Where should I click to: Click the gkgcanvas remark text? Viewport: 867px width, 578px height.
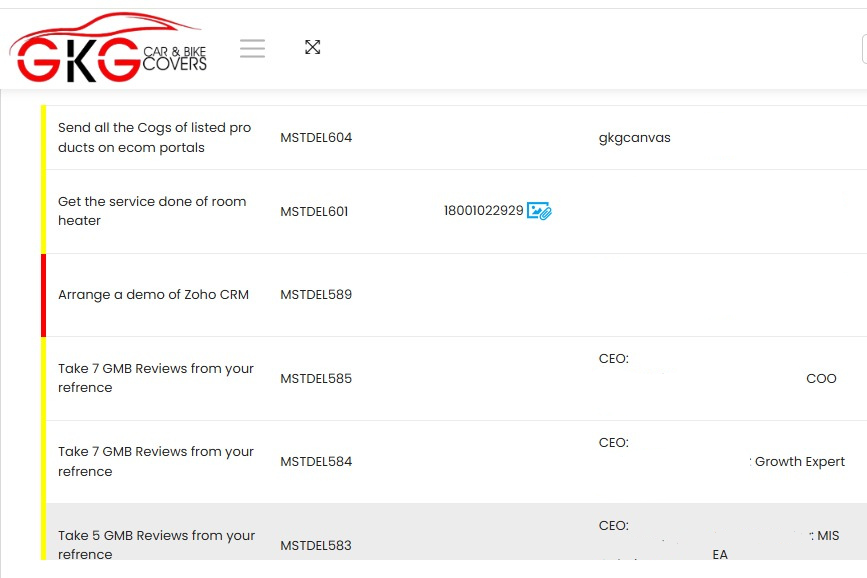634,138
